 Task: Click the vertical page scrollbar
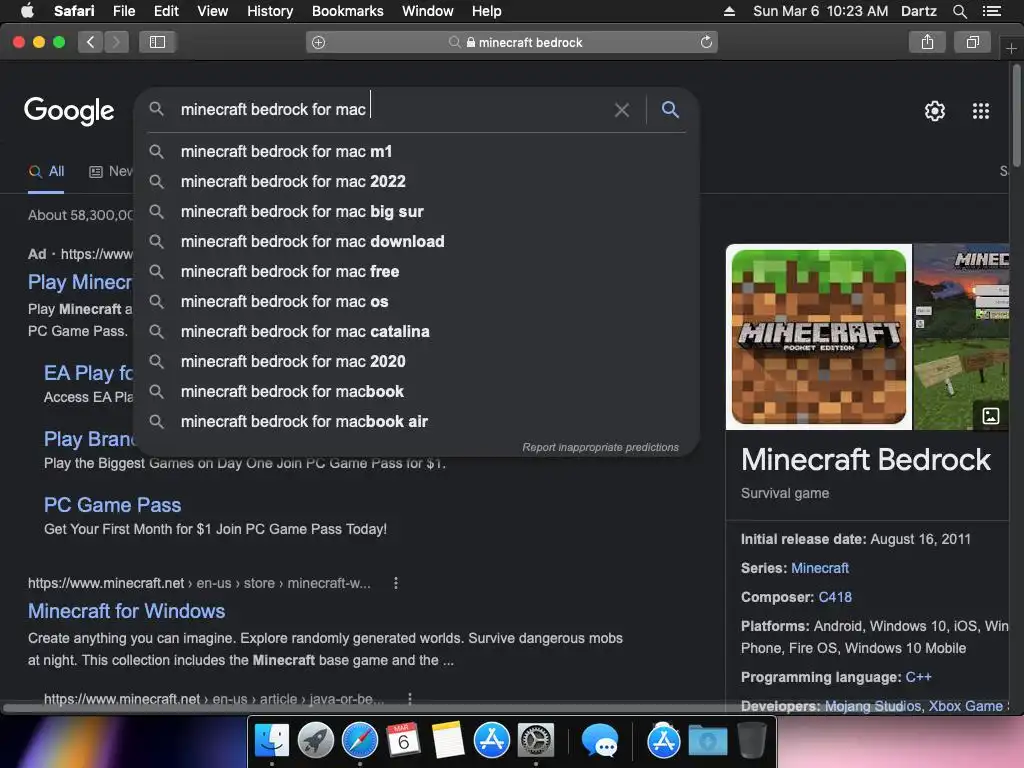tap(1016, 116)
